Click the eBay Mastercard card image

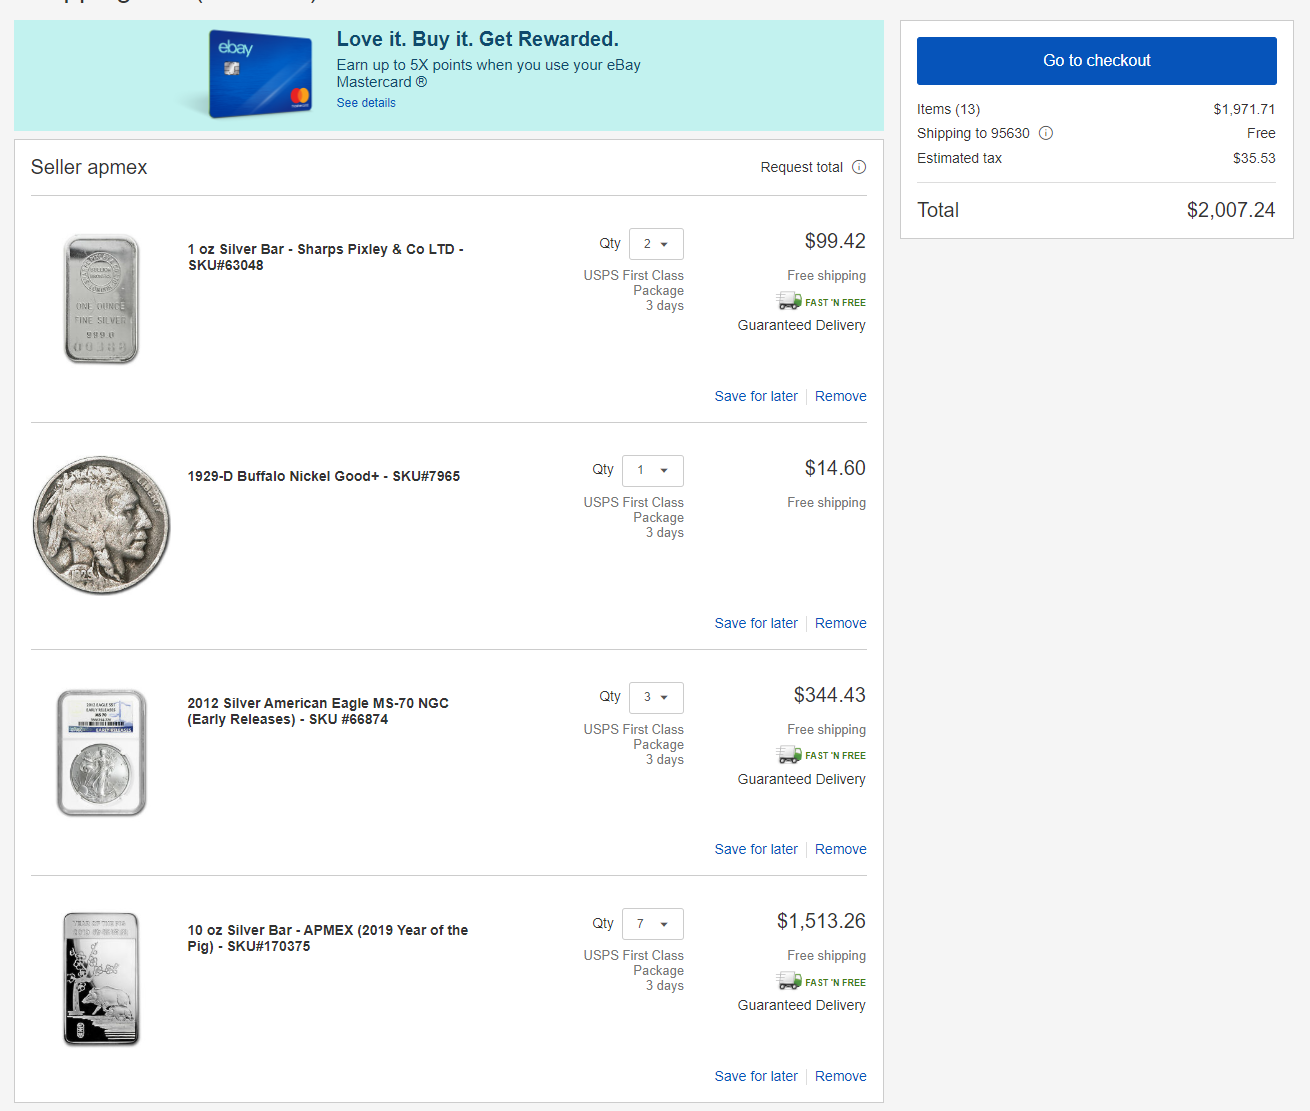tap(260, 74)
